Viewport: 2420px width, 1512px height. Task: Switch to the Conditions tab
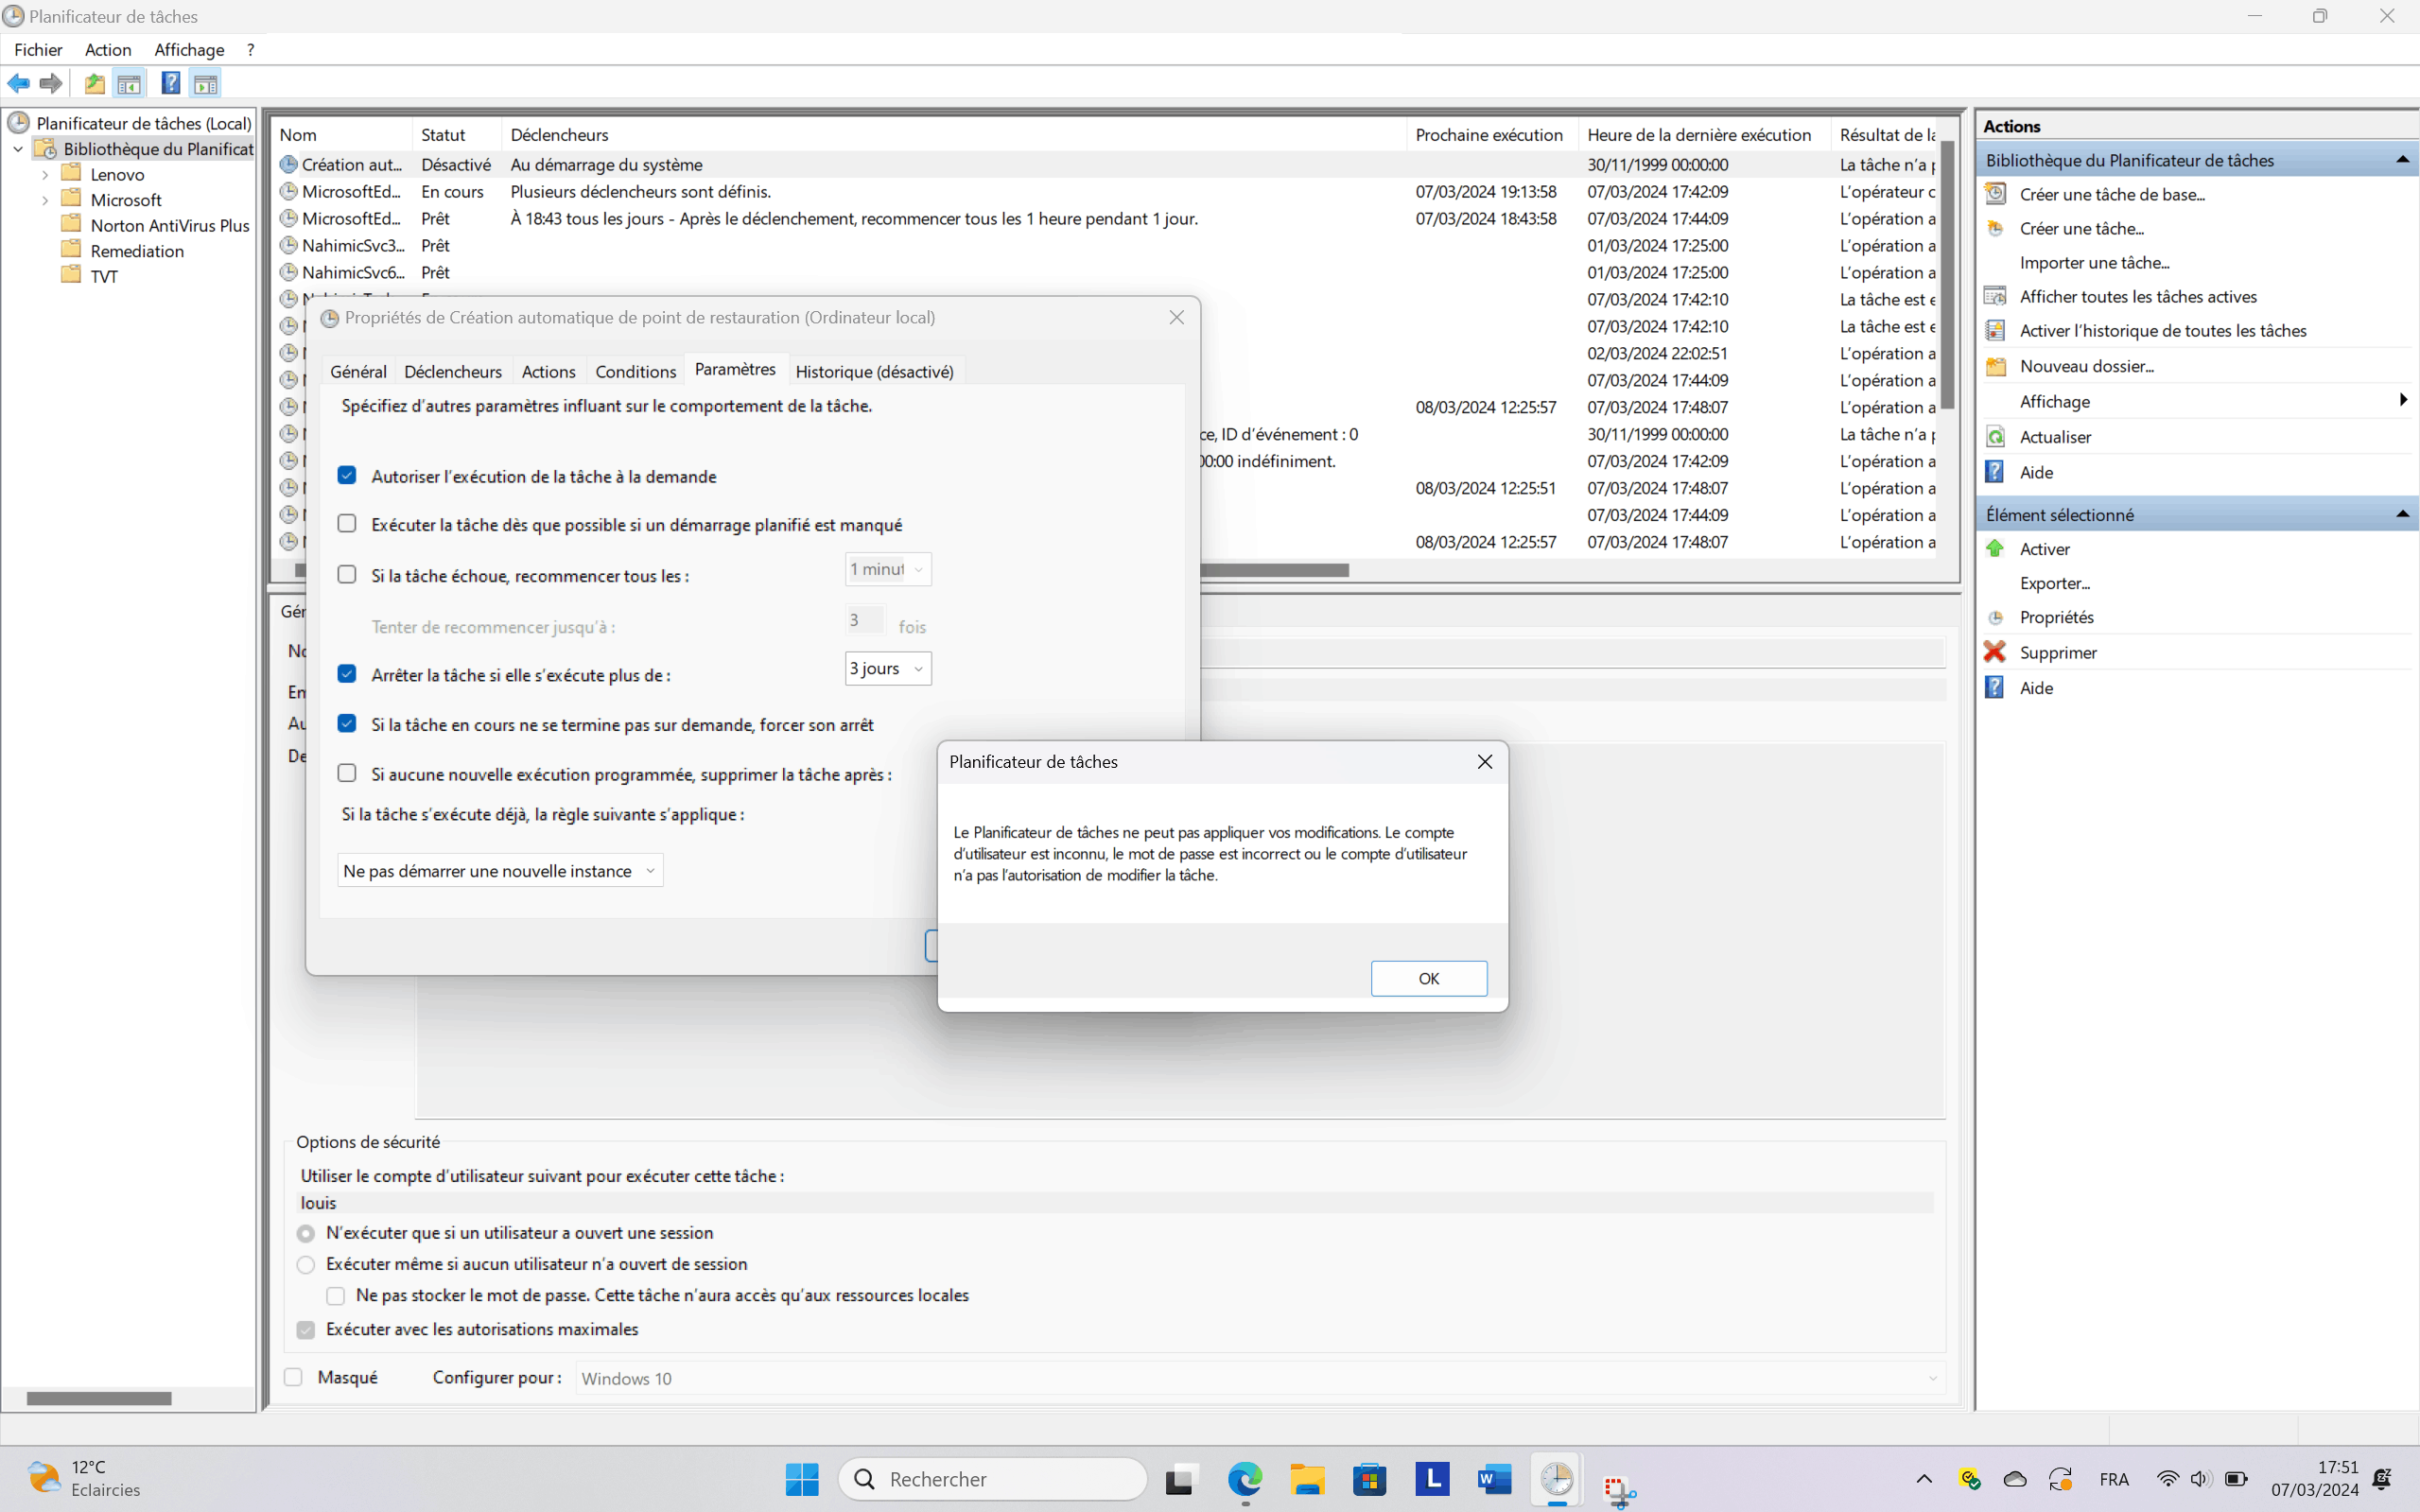point(636,371)
